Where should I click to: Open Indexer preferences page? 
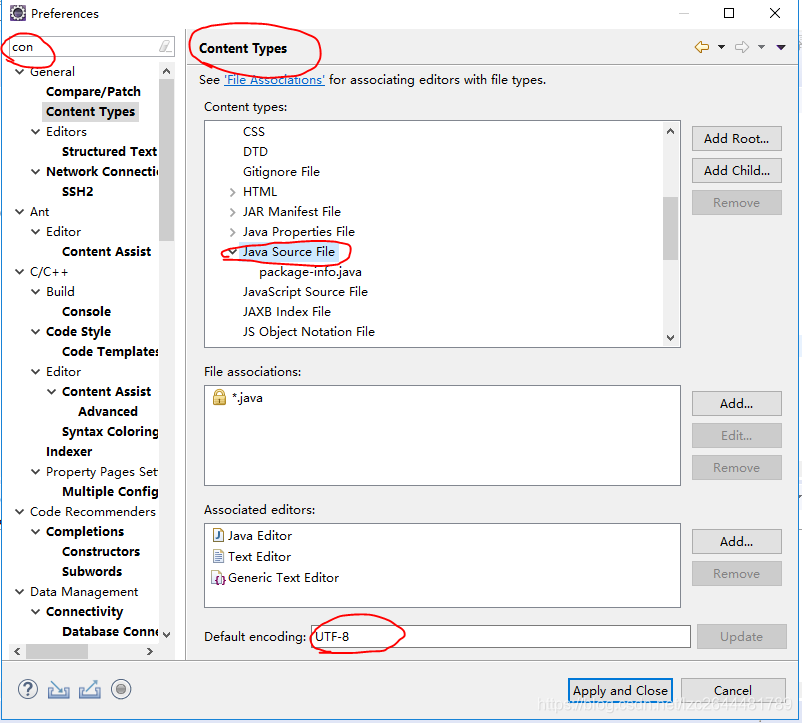point(69,451)
